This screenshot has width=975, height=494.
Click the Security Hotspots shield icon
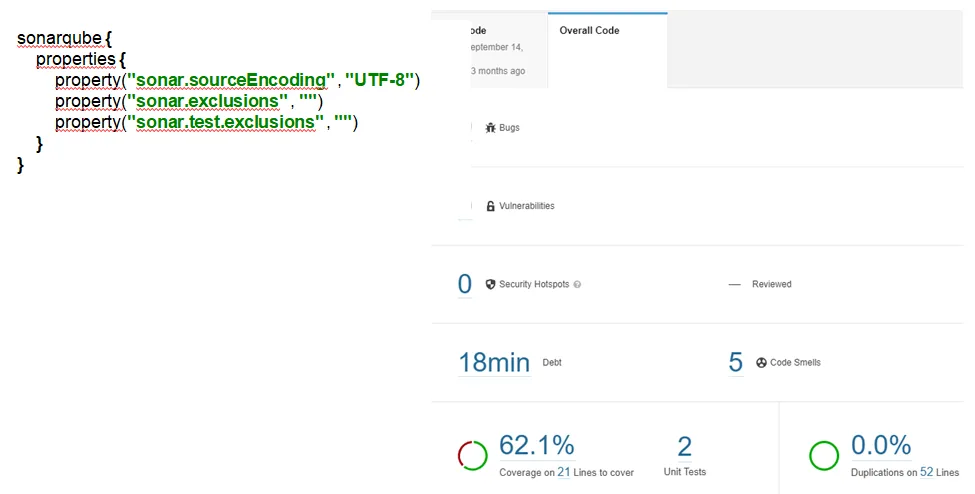490,284
